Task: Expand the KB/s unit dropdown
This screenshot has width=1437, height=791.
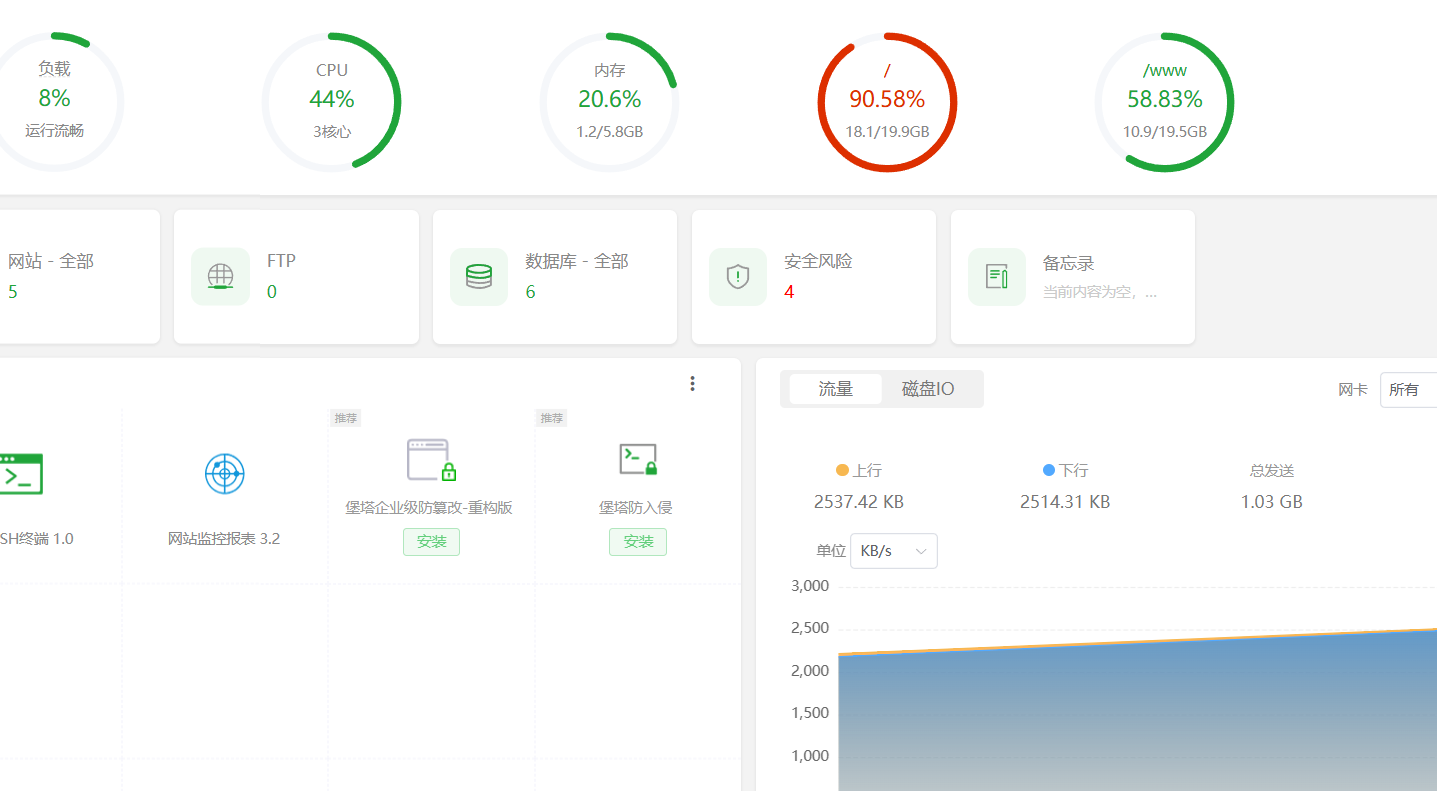Action: 894,551
